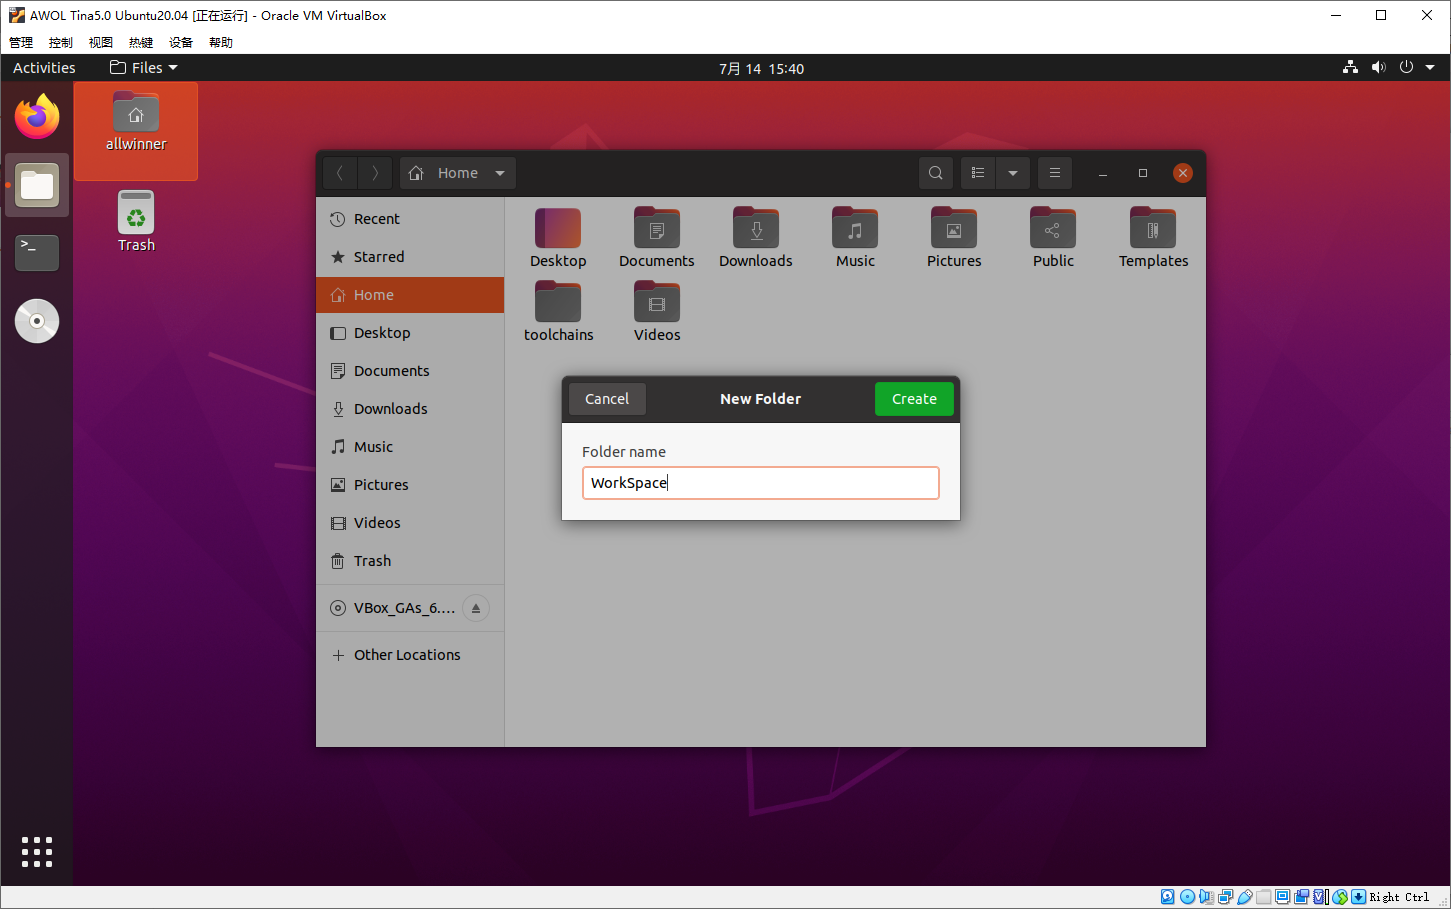Open Other Locations in sidebar

pyautogui.click(x=407, y=655)
